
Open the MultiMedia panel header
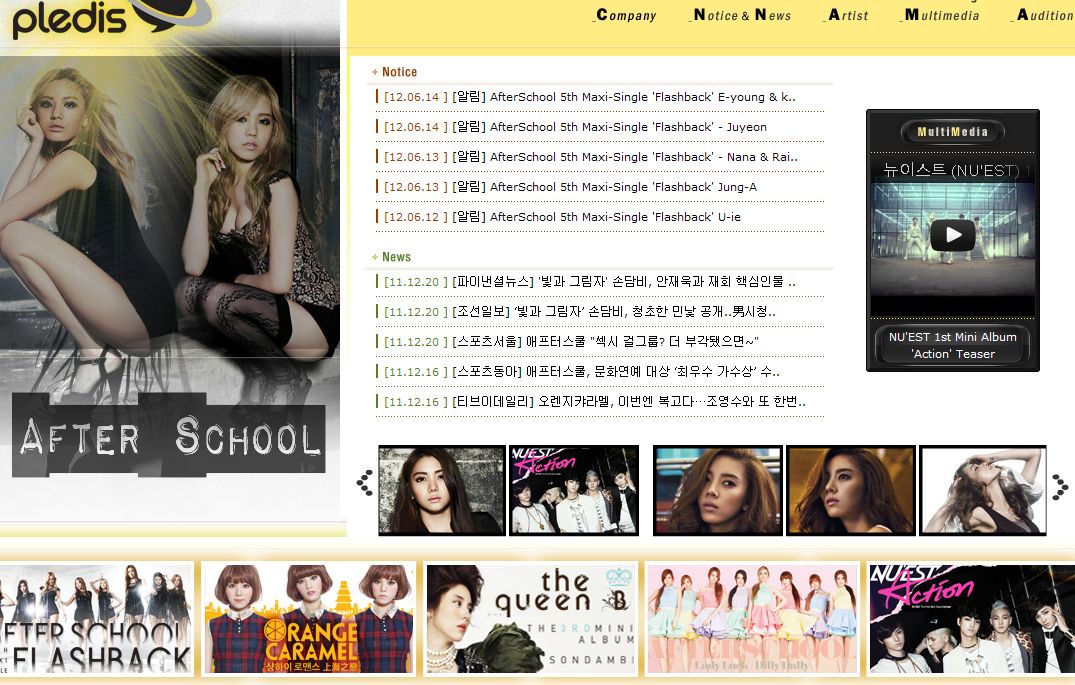pos(952,132)
